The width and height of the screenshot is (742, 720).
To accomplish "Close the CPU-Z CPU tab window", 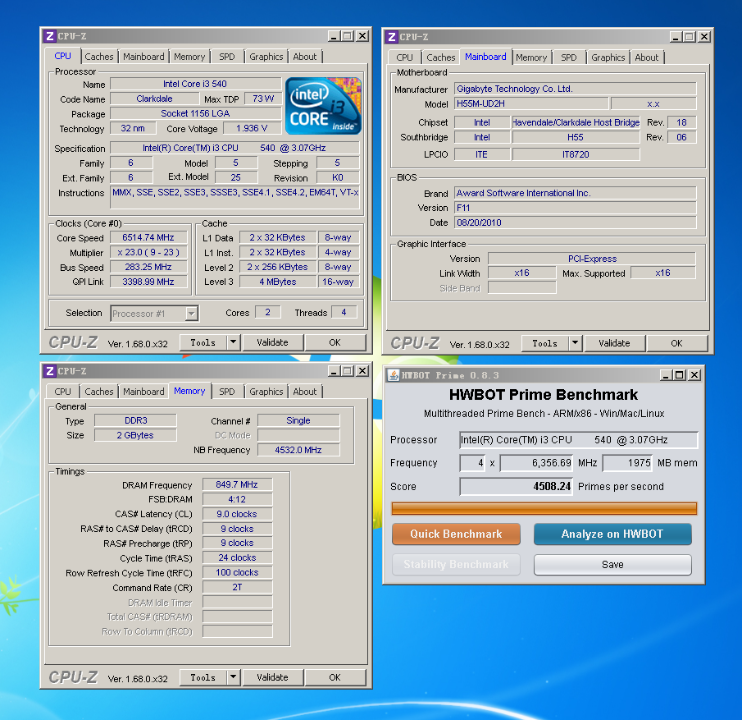I will point(362,36).
